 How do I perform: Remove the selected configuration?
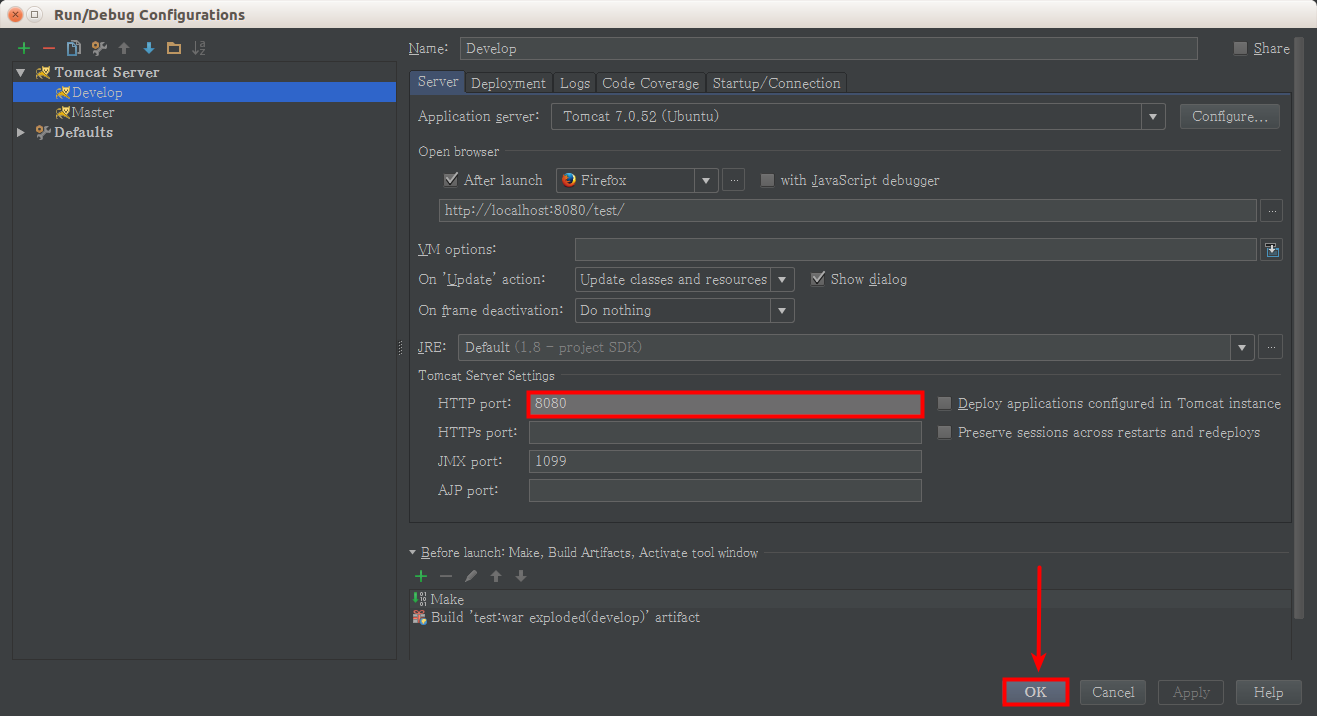tap(47, 47)
